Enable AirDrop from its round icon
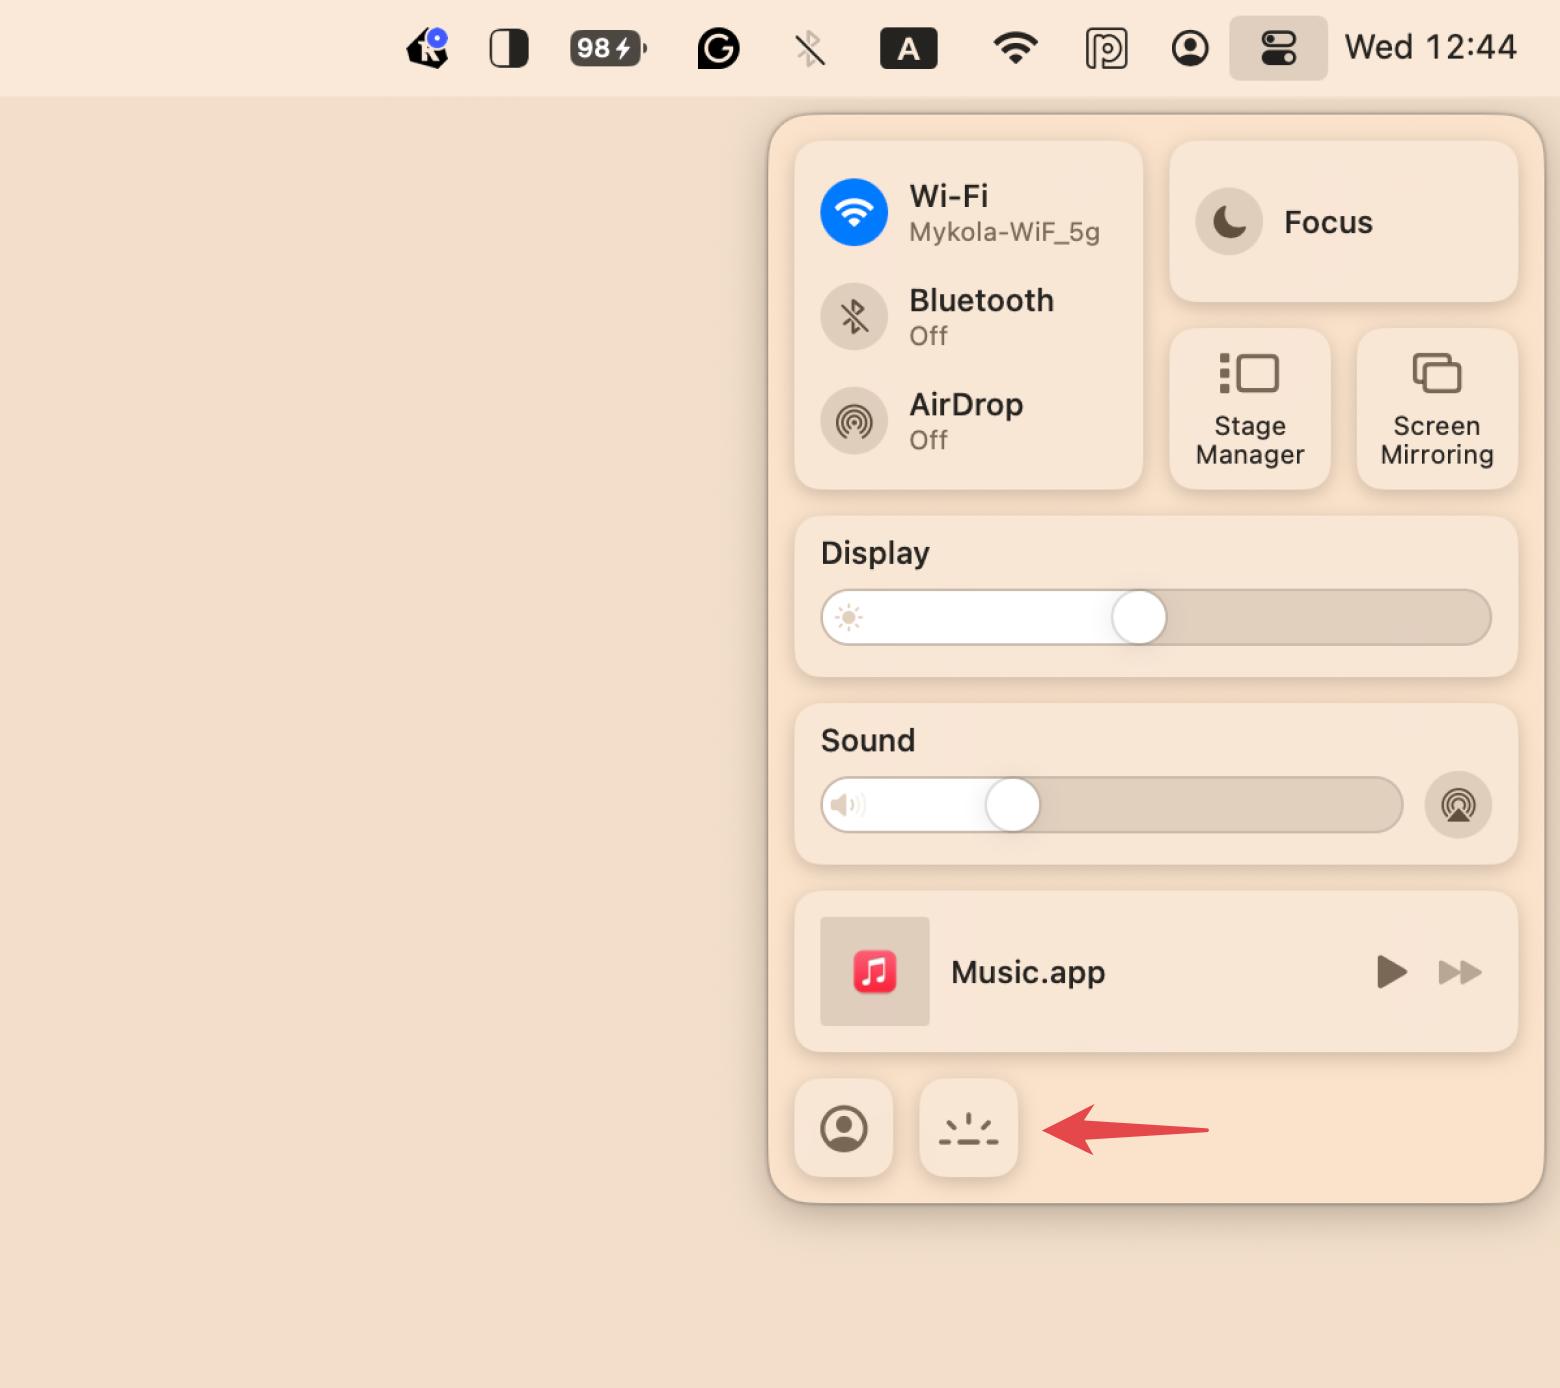 (854, 421)
